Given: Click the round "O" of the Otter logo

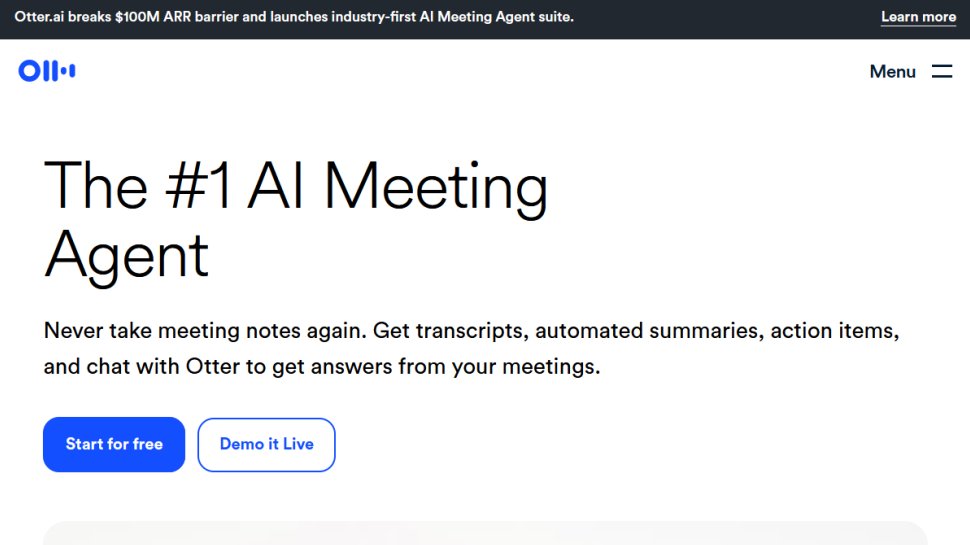Looking at the screenshot, I should 29,71.
